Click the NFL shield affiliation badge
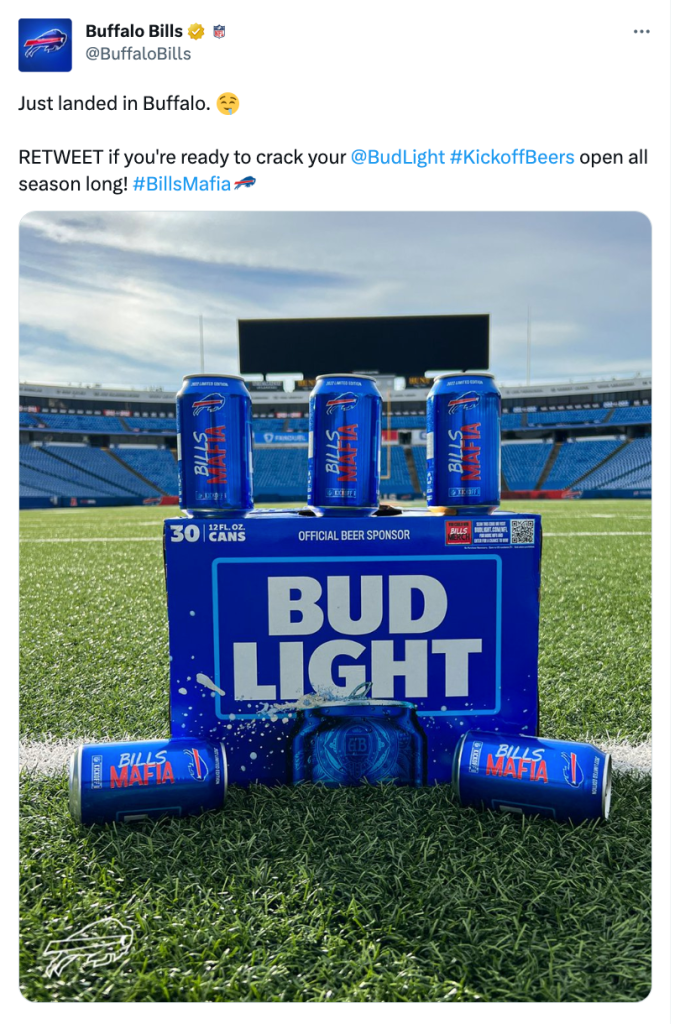Viewport: 680px width, 1024px height. [x=219, y=31]
